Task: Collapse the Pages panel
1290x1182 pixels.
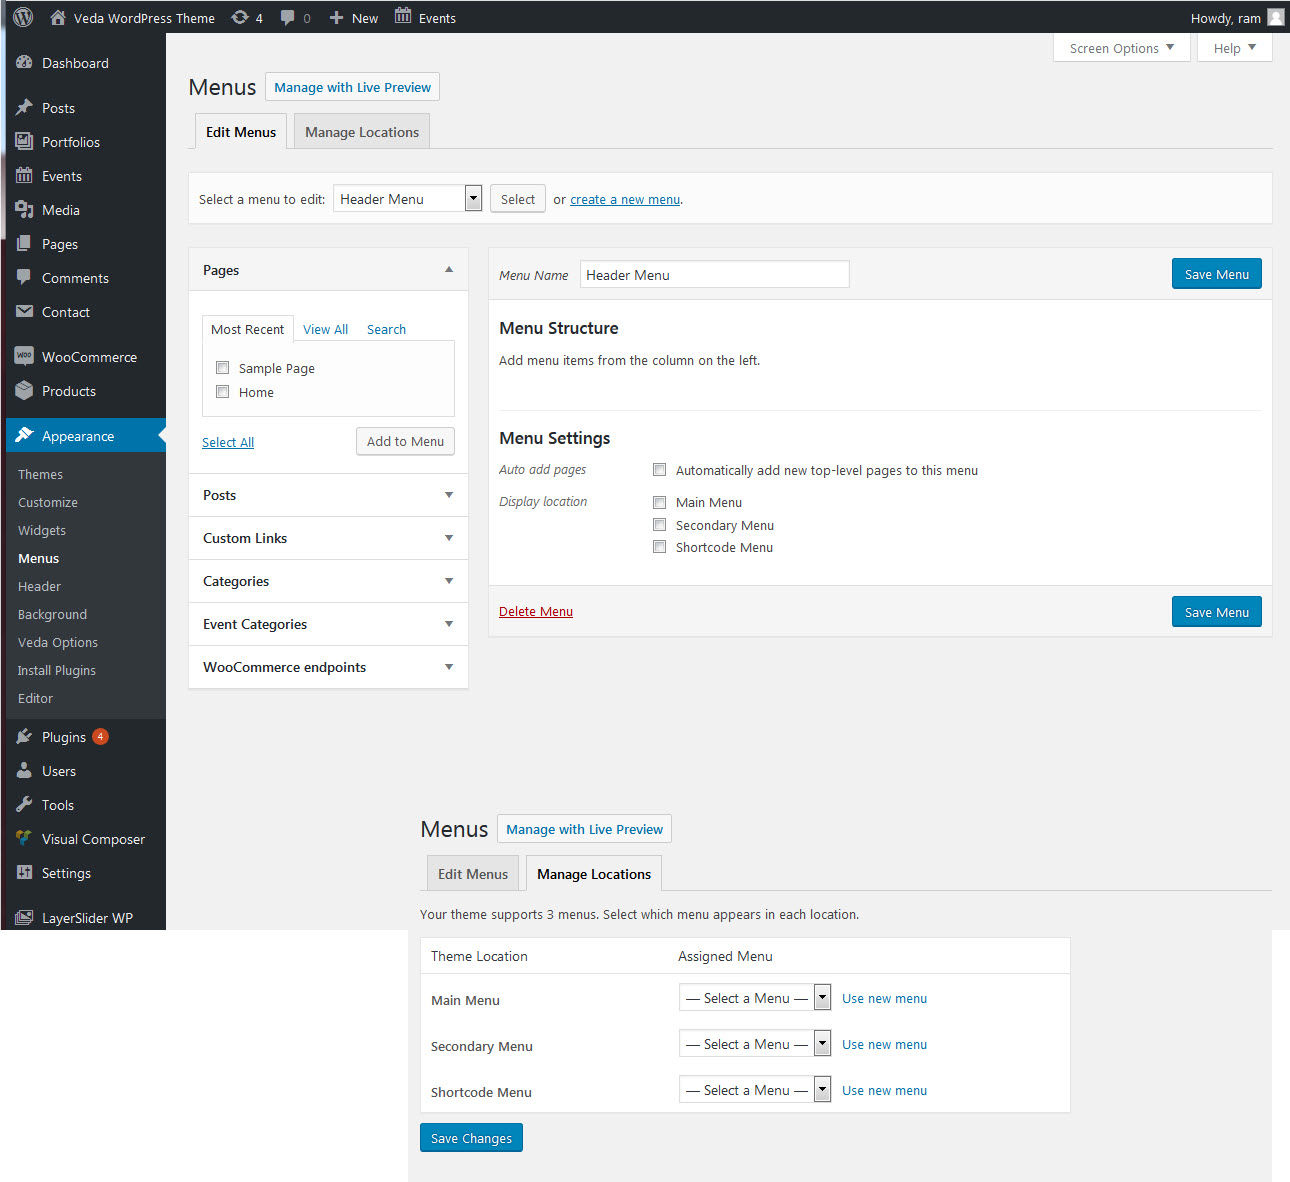Action: pyautogui.click(x=449, y=269)
